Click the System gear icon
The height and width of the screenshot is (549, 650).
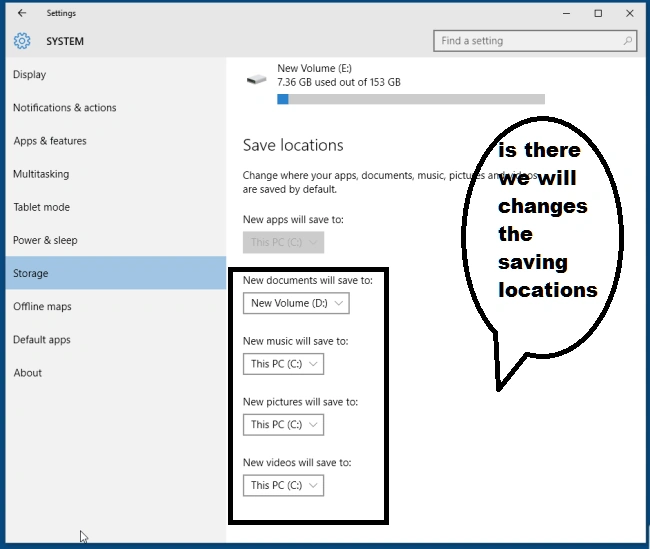[x=22, y=41]
